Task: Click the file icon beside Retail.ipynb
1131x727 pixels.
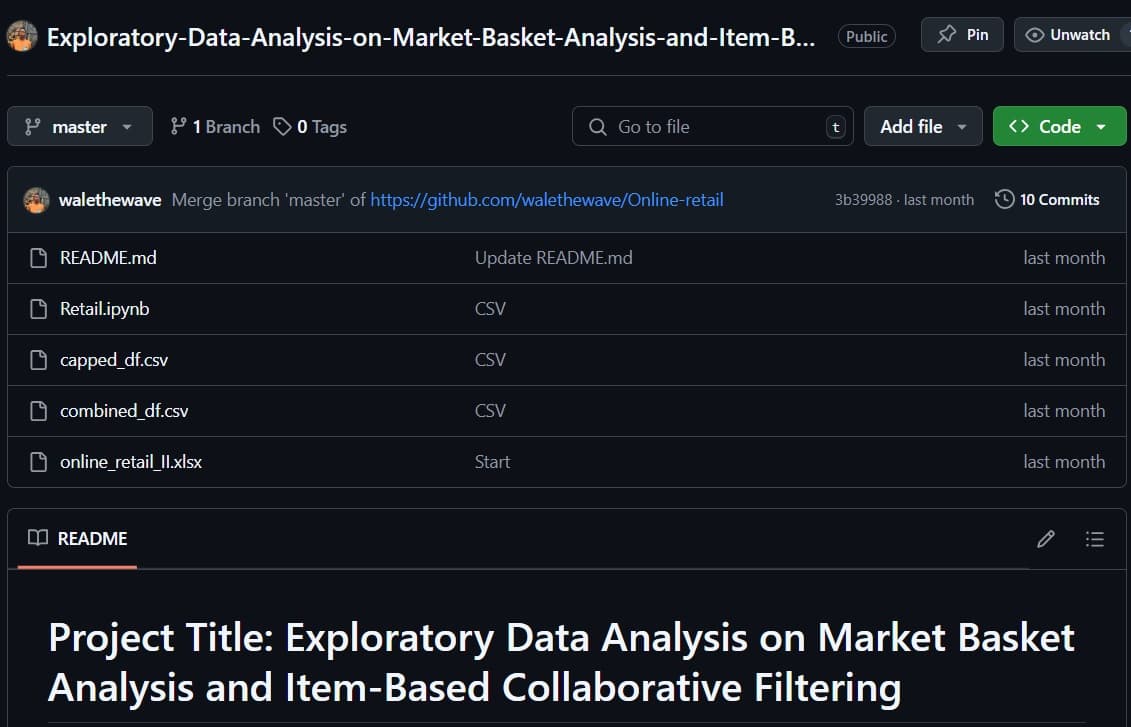Action: click(38, 309)
